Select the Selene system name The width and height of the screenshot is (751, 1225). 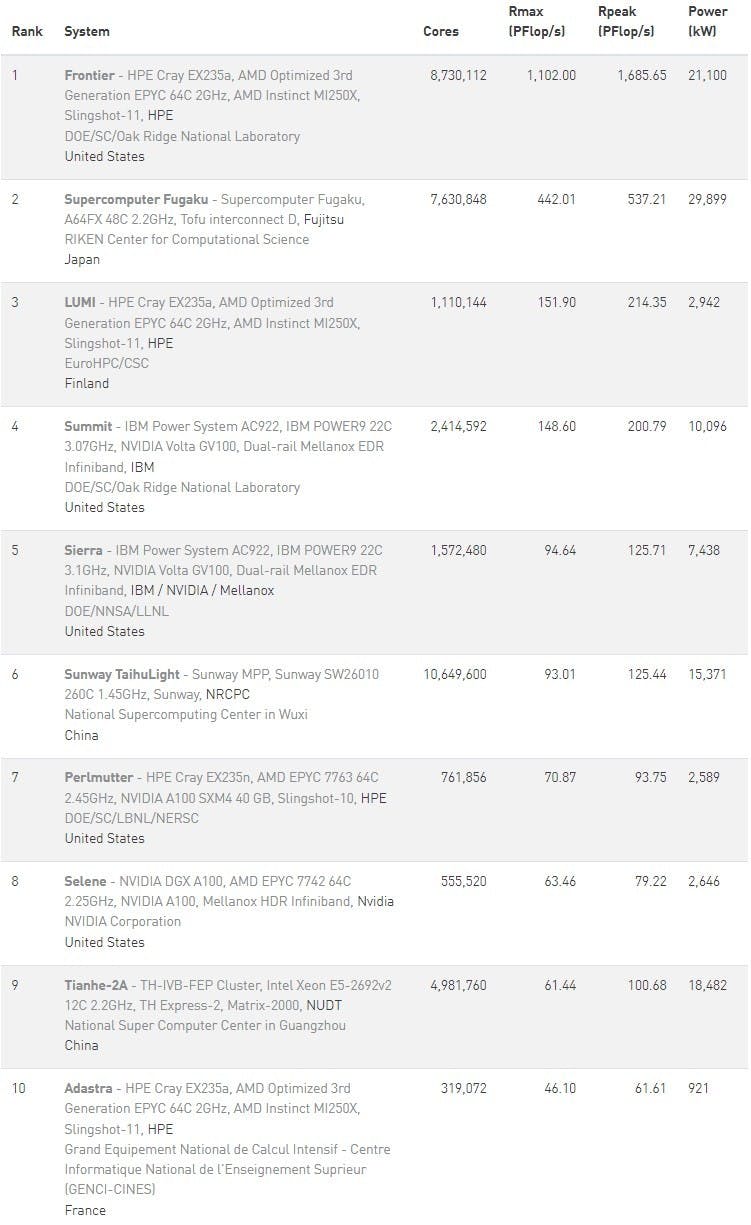(87, 881)
